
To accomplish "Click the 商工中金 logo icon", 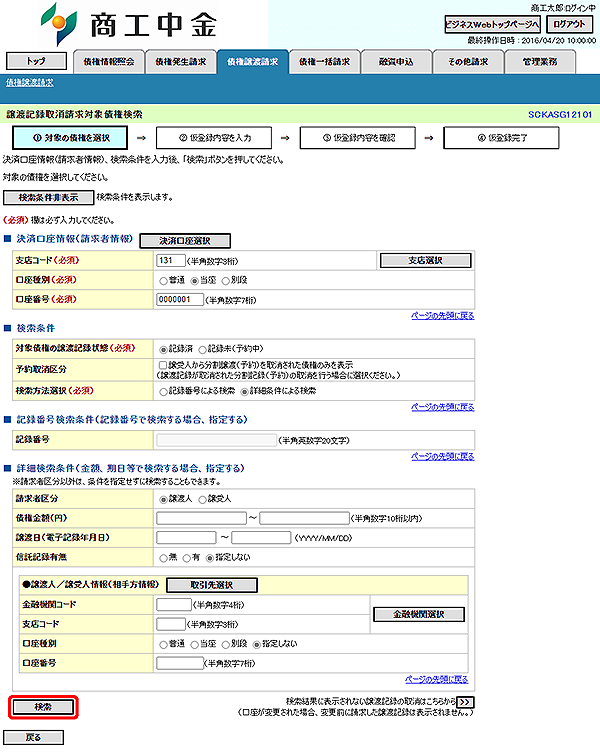I will click(x=59, y=24).
